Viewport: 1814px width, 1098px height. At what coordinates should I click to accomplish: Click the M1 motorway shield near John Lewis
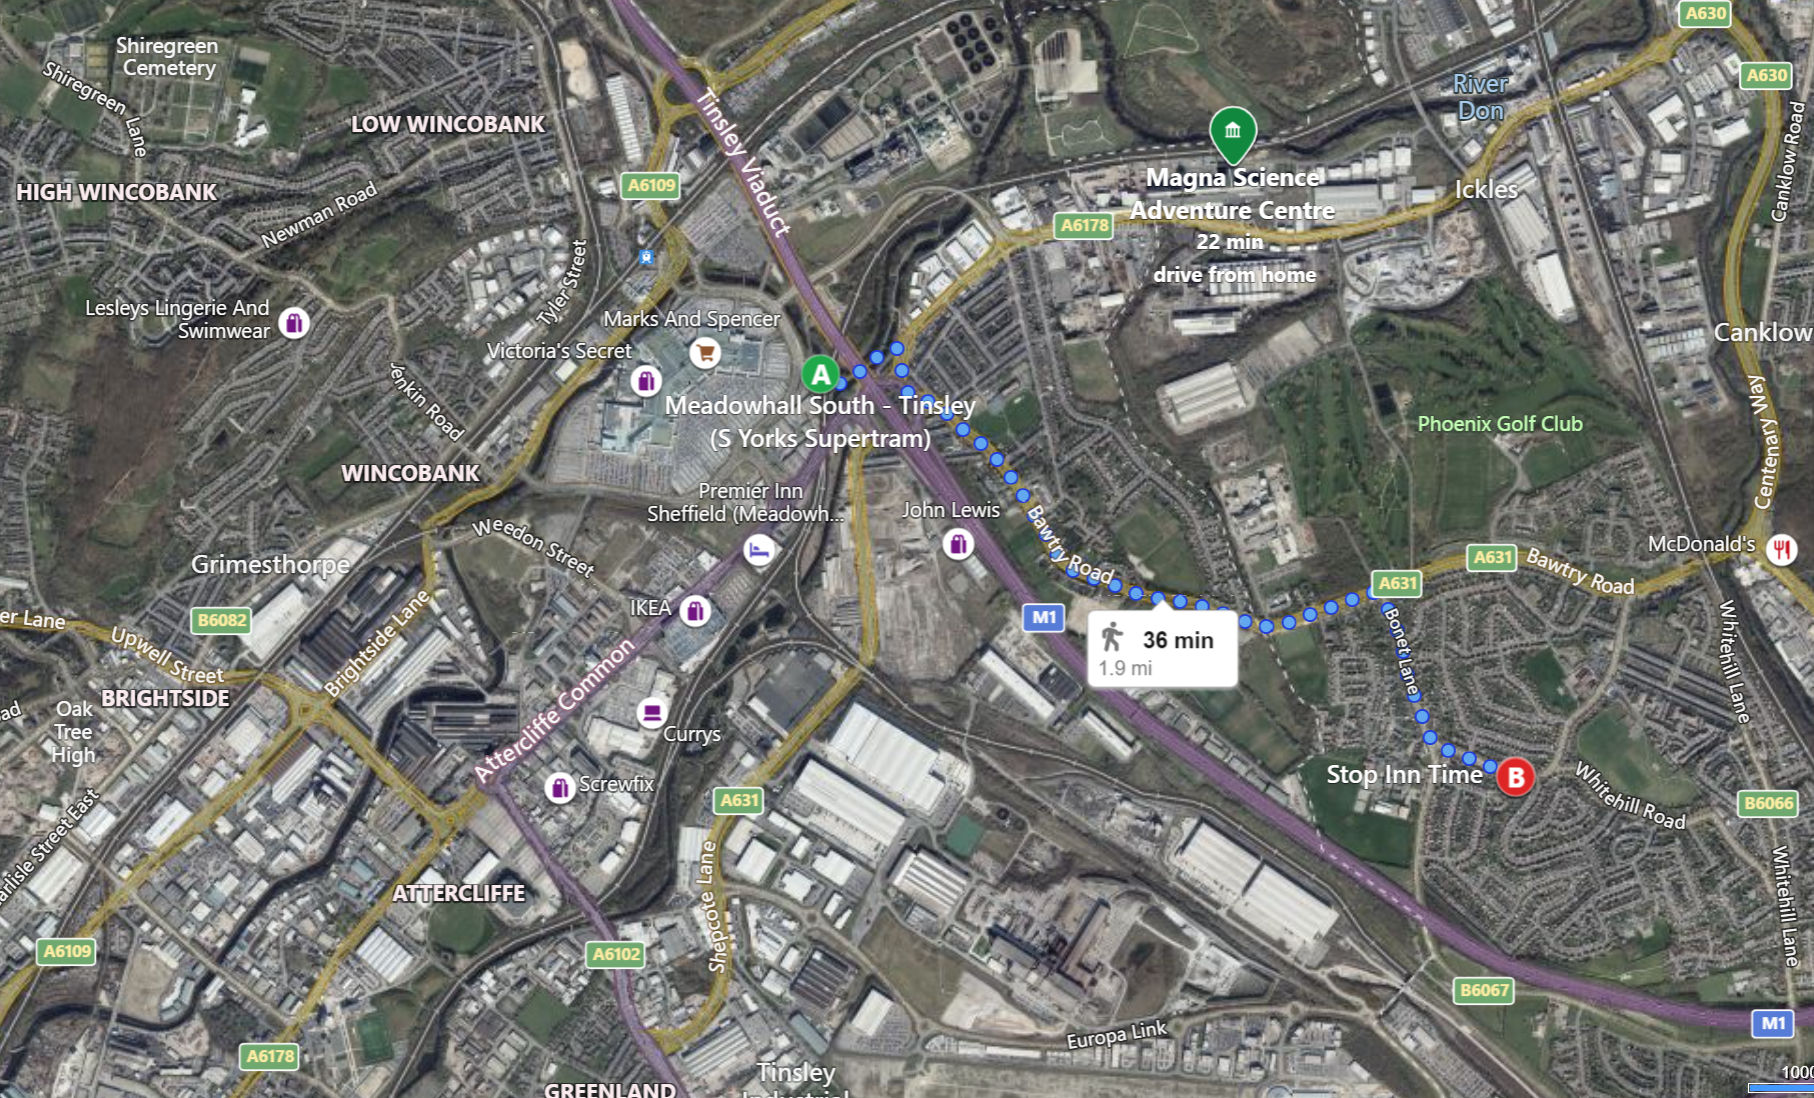click(1043, 617)
